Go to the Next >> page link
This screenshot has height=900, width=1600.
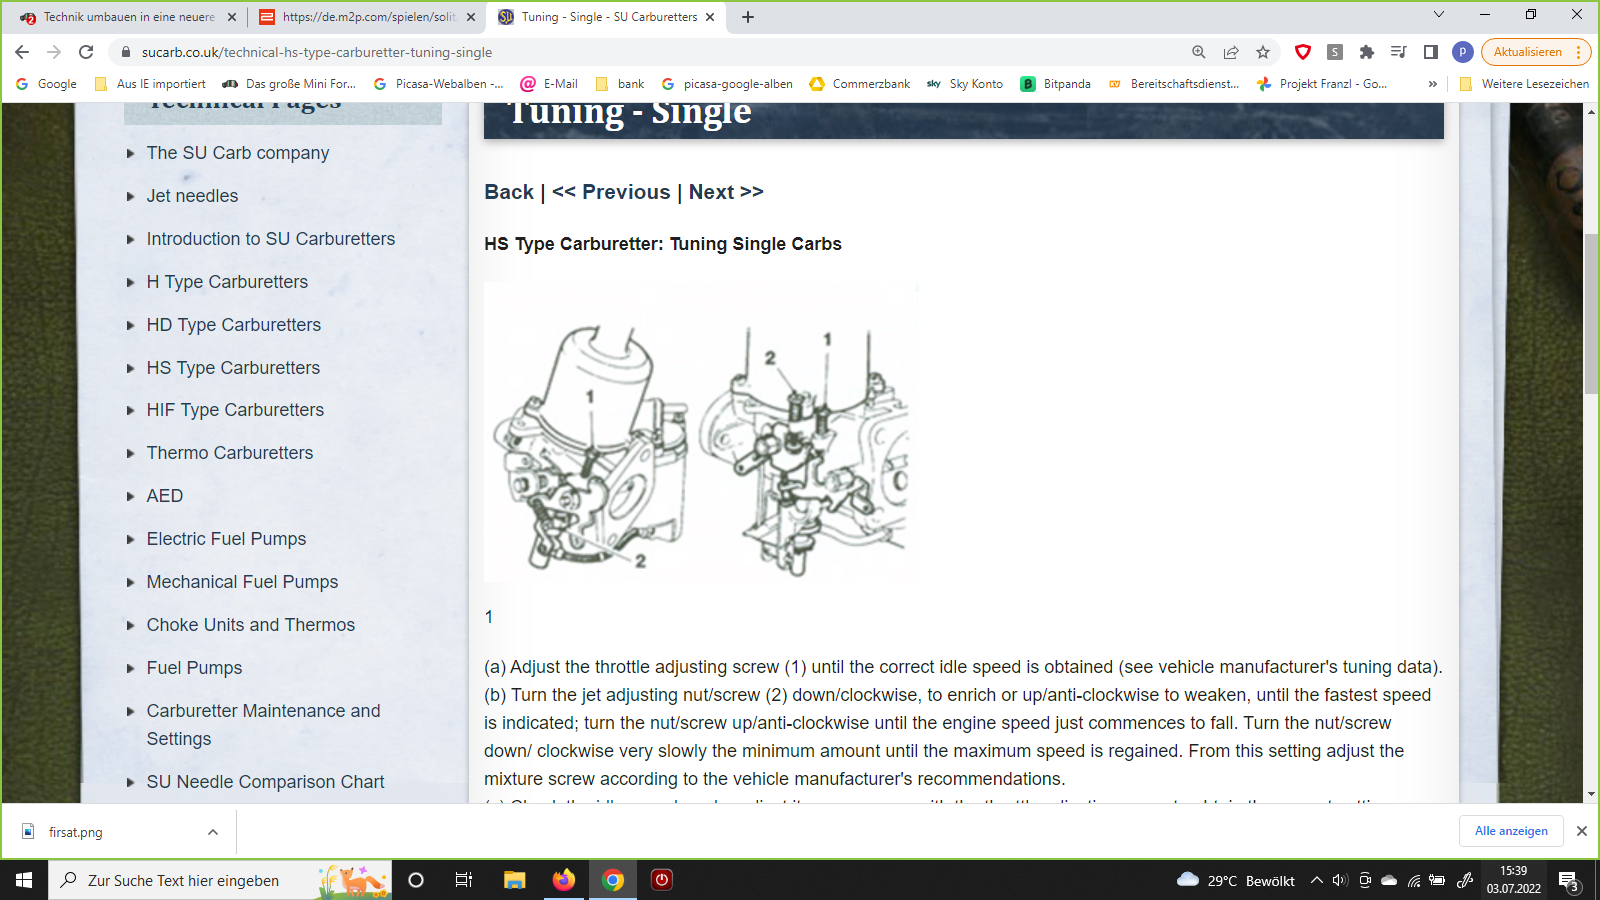click(726, 192)
